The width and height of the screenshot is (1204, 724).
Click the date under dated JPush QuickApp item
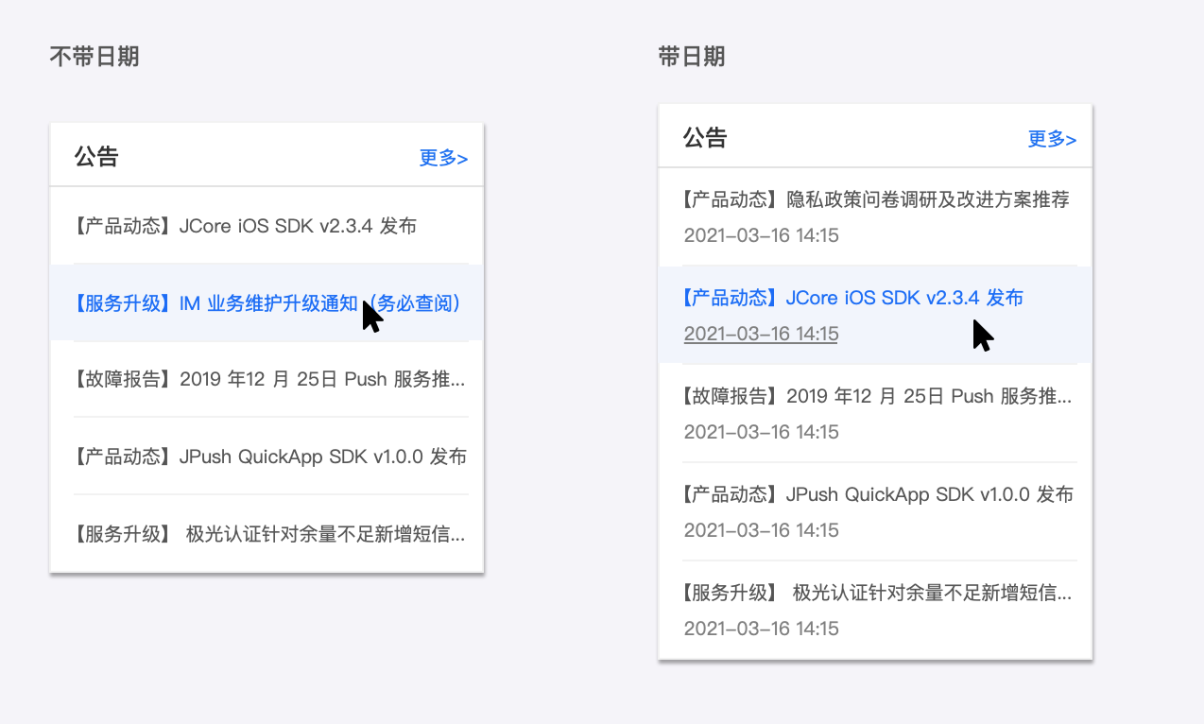[761, 530]
